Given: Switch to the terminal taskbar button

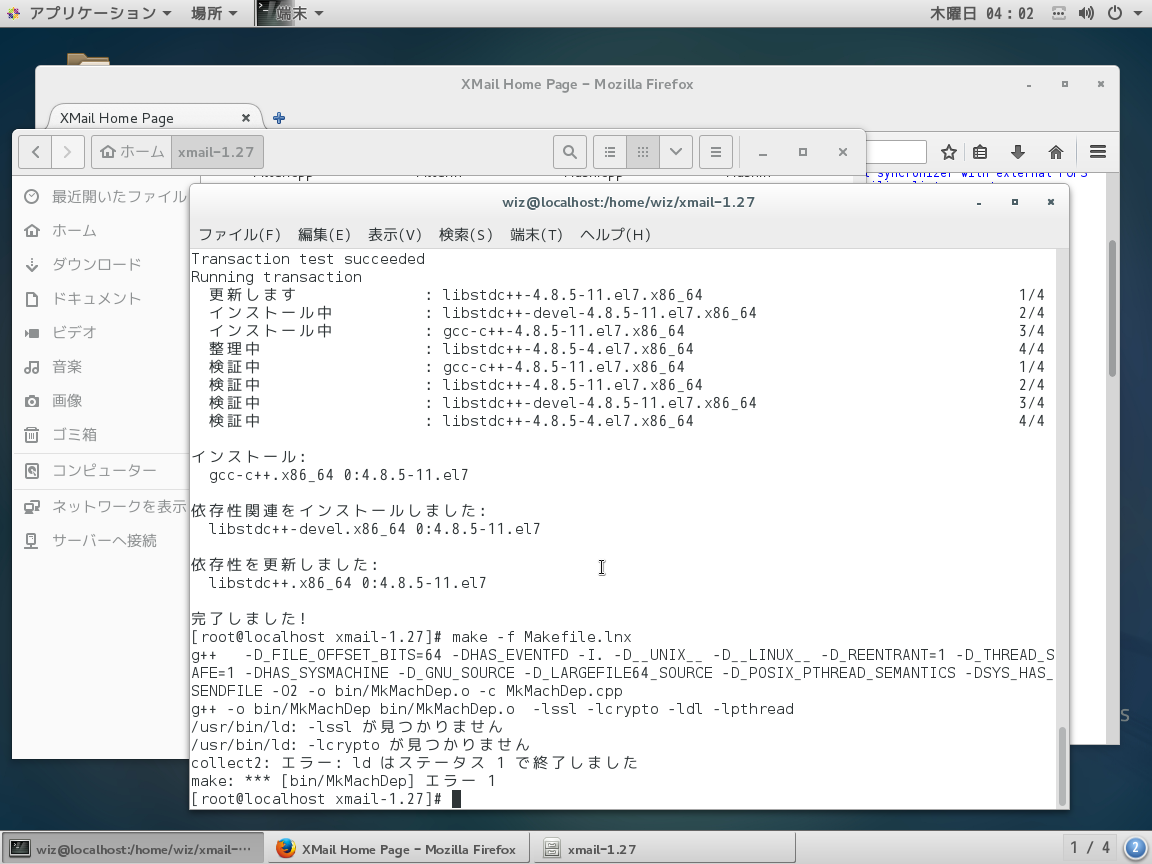Looking at the screenshot, I should tap(132, 849).
